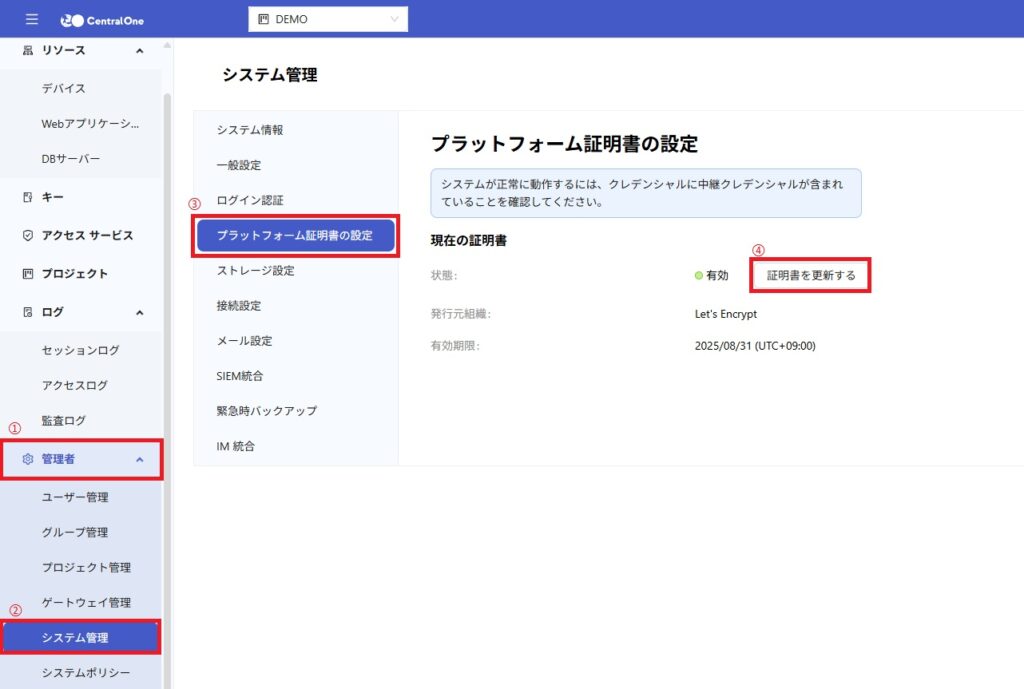The width and height of the screenshot is (1024, 689).
Task: Click the プロジェクト sidebar icon
Action: [x=28, y=274]
